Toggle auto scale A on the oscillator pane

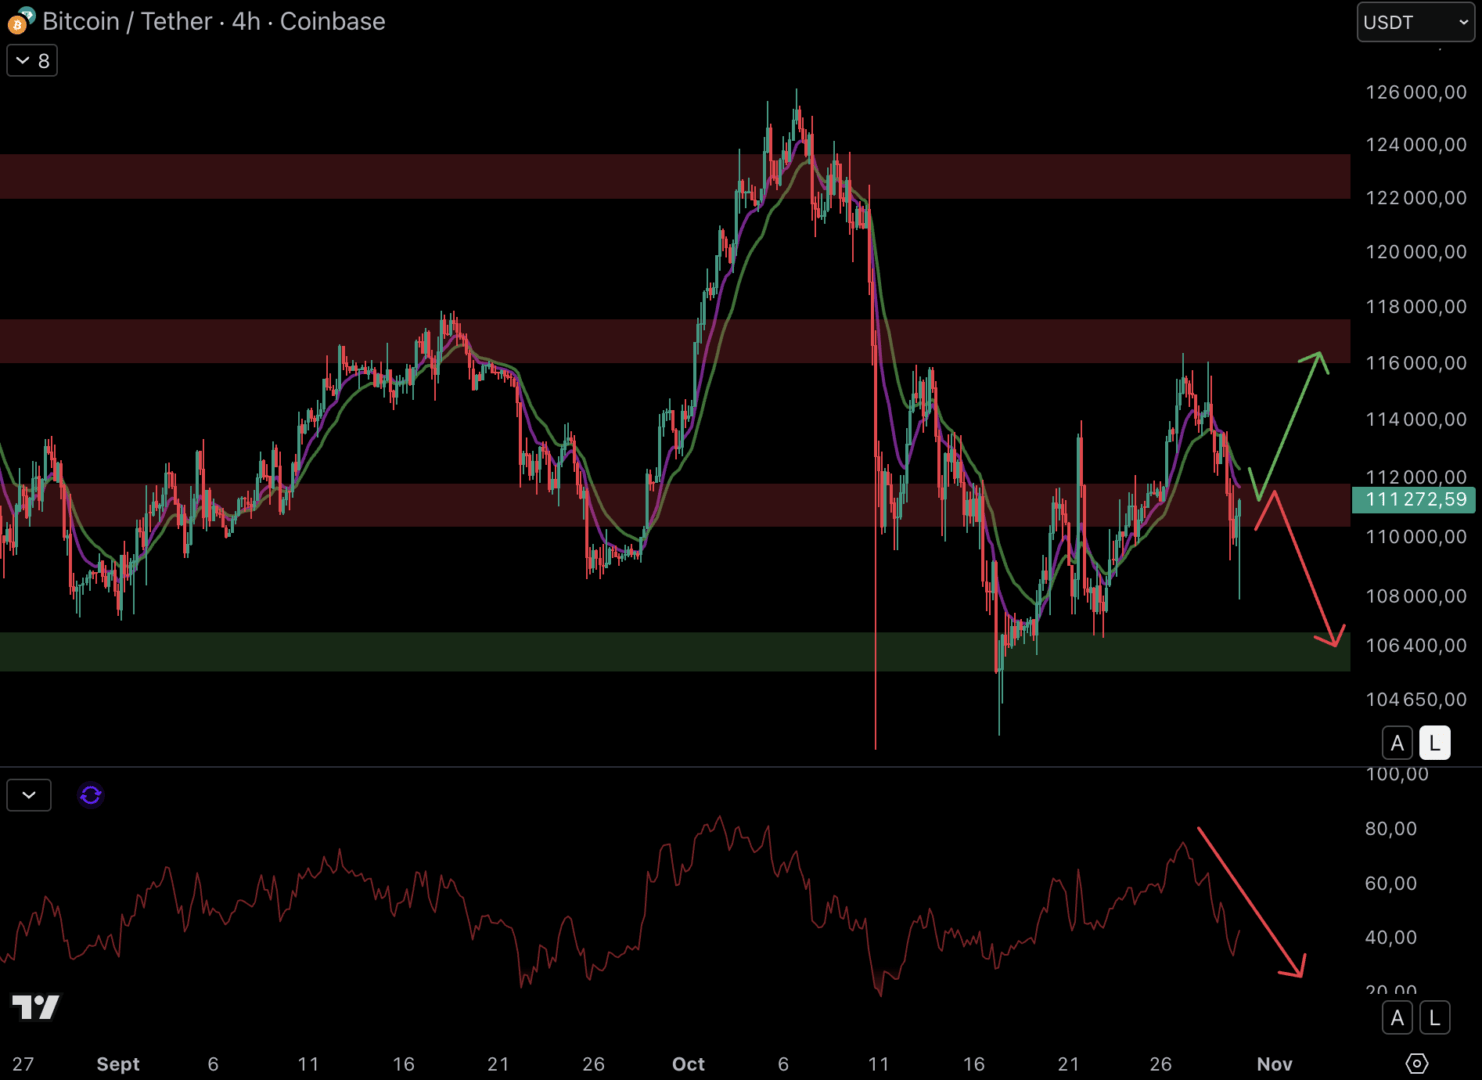(1397, 1018)
